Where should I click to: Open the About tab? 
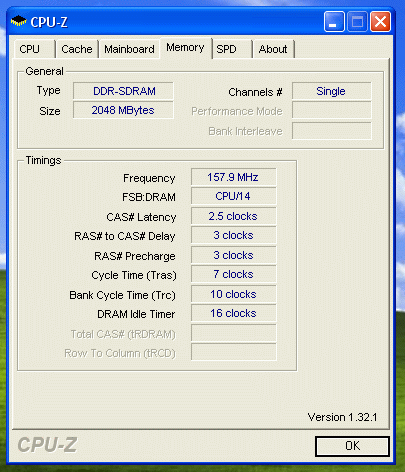[273, 49]
